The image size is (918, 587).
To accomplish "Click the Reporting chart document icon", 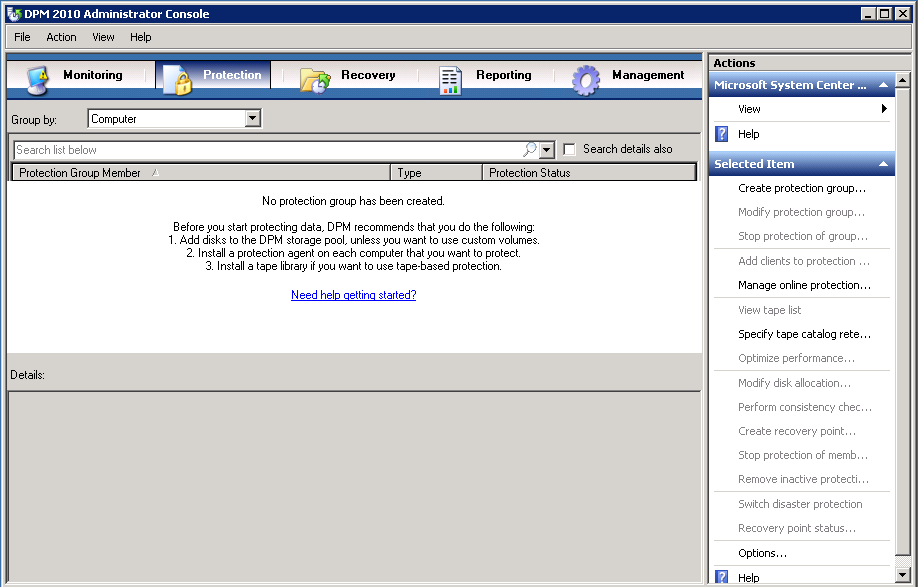I will (x=450, y=80).
